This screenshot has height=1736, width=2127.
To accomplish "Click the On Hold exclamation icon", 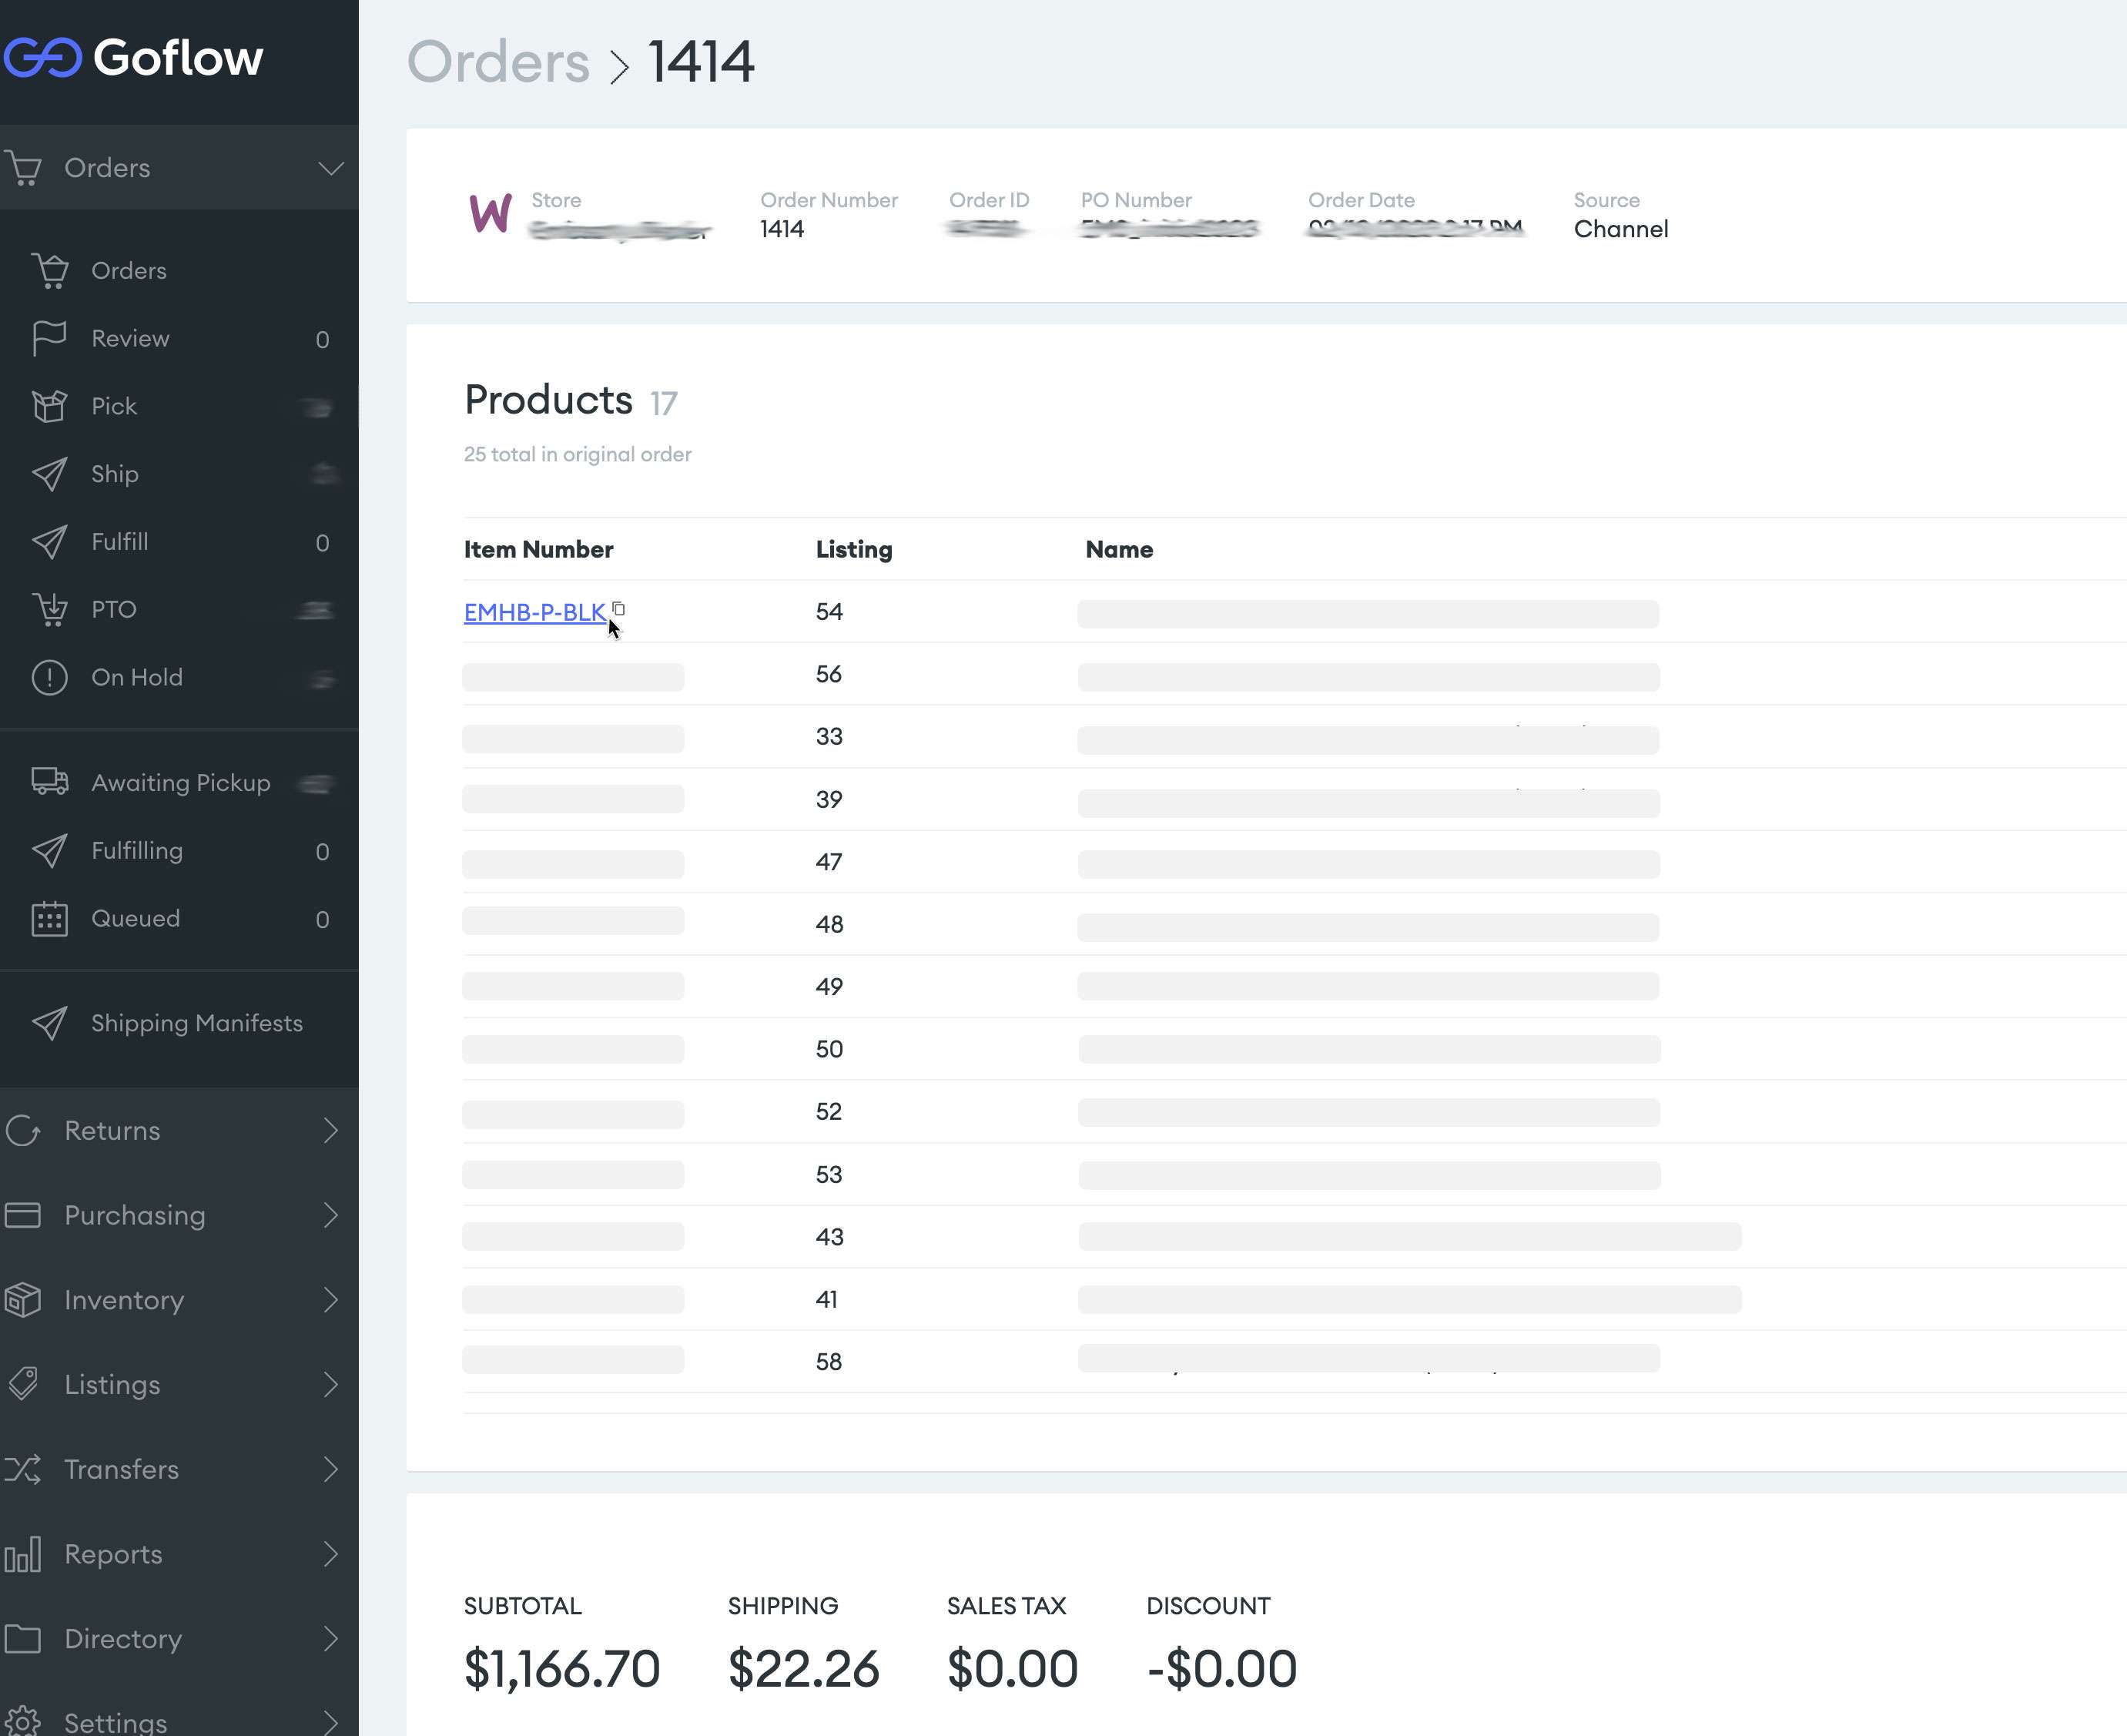I will point(49,677).
